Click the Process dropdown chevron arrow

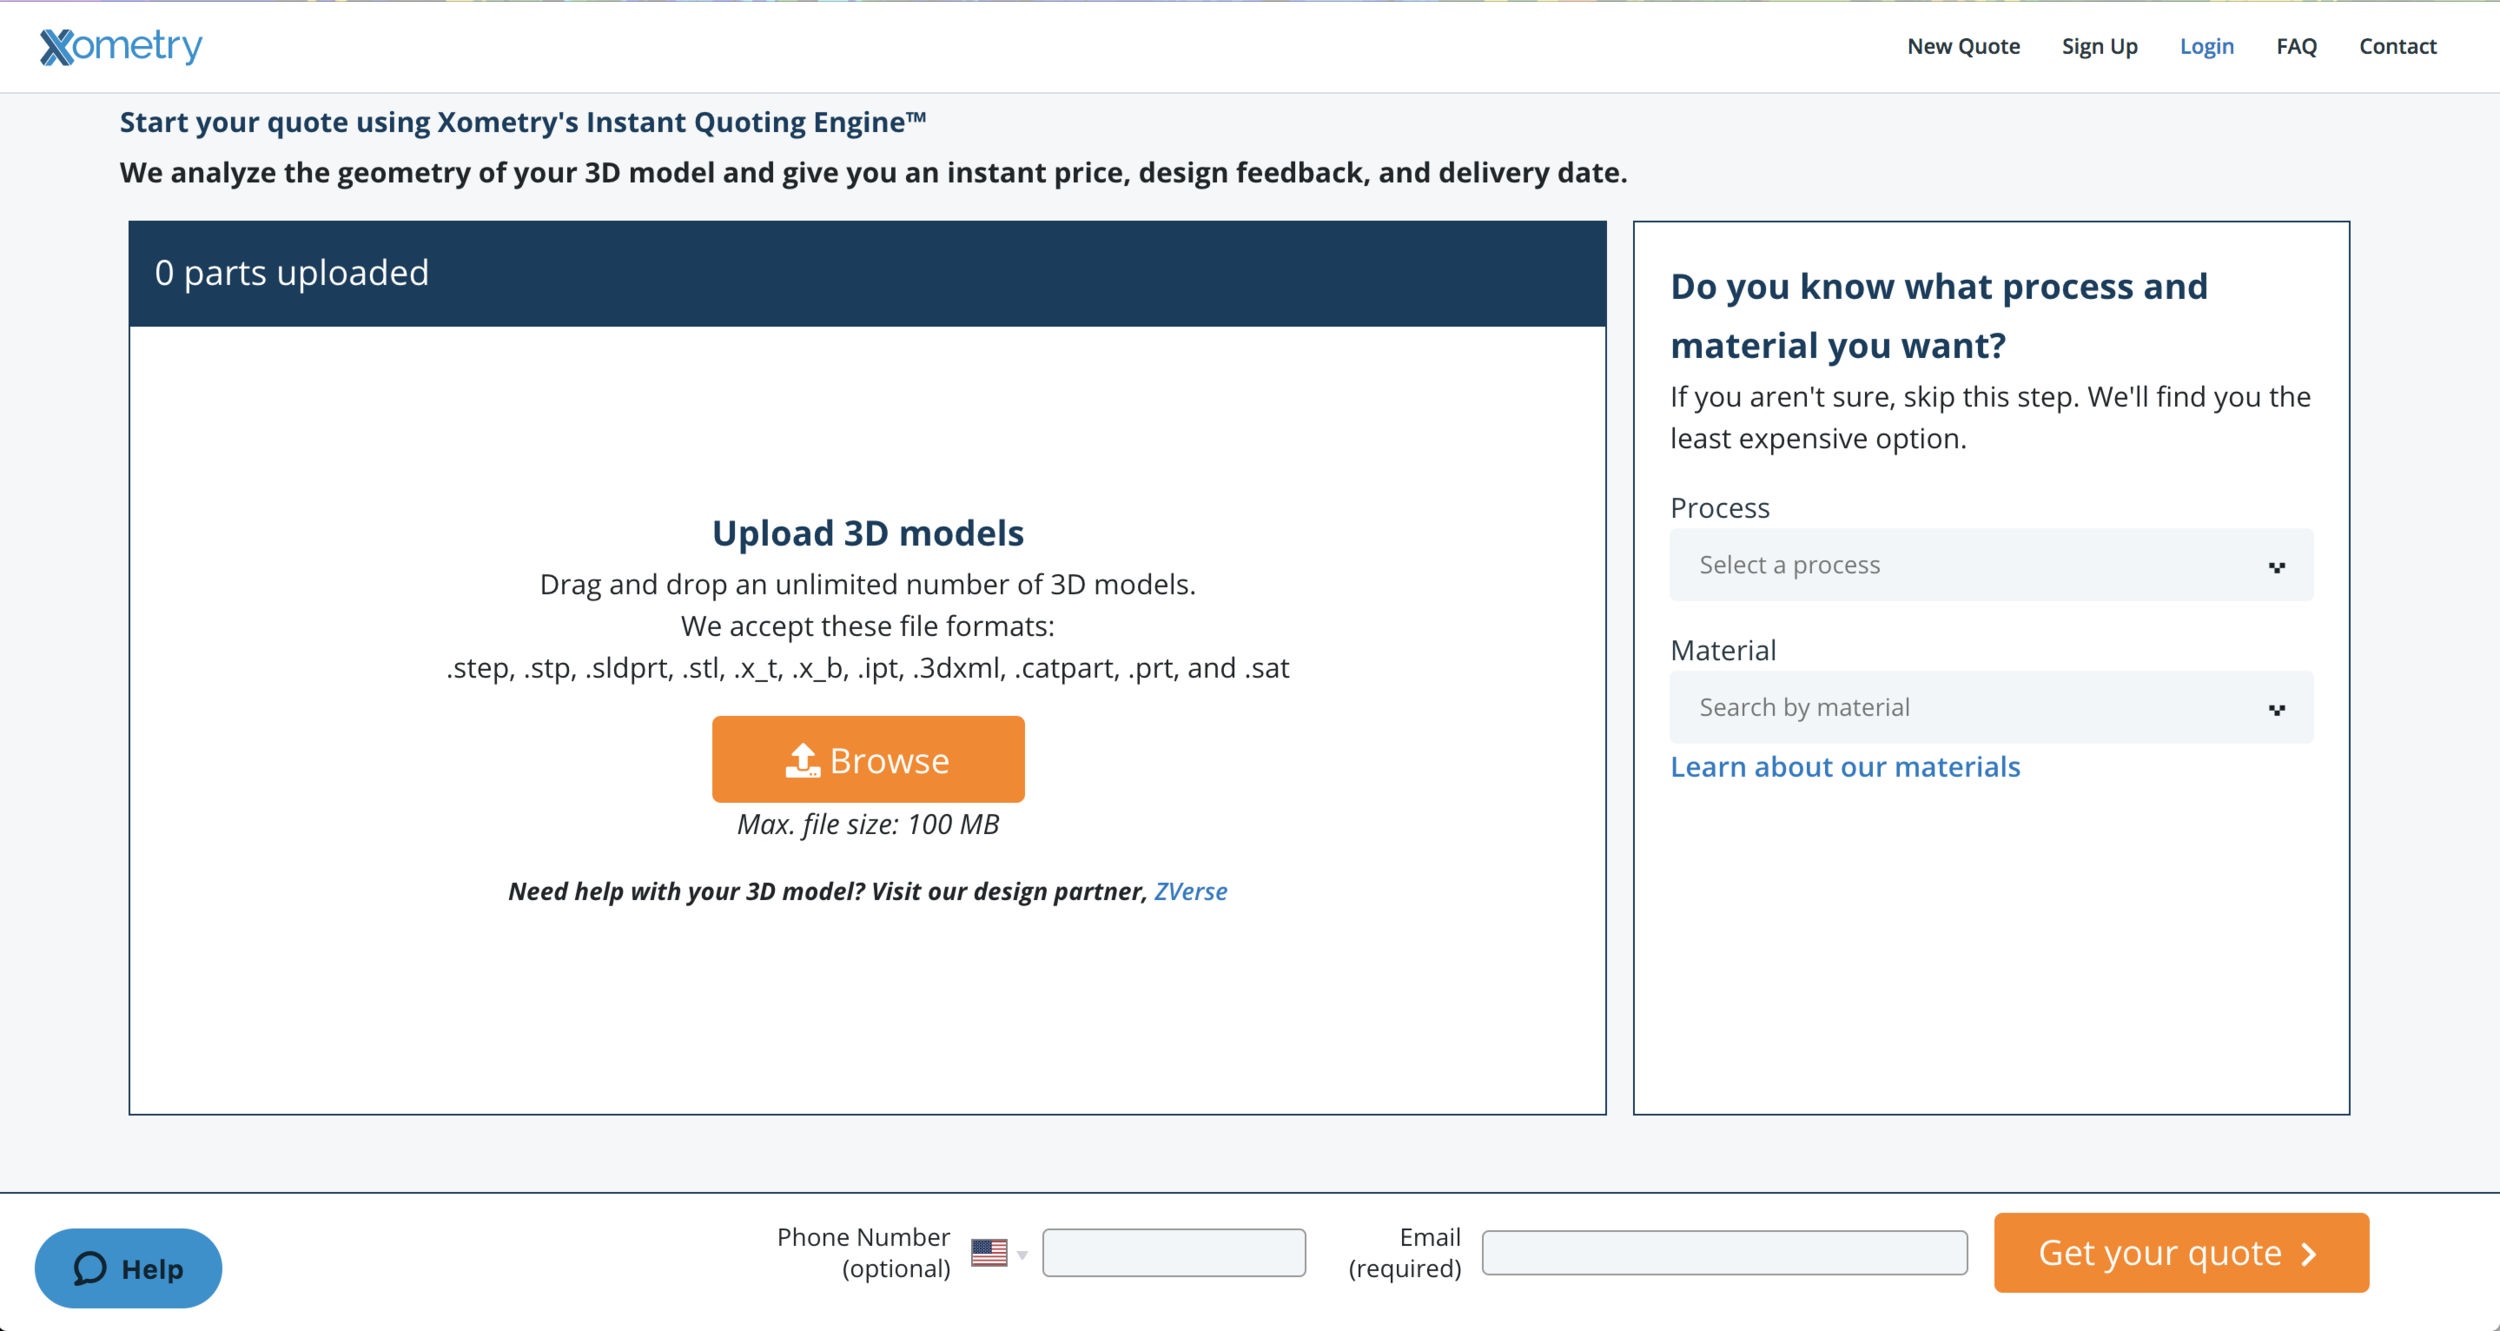pyautogui.click(x=2277, y=567)
